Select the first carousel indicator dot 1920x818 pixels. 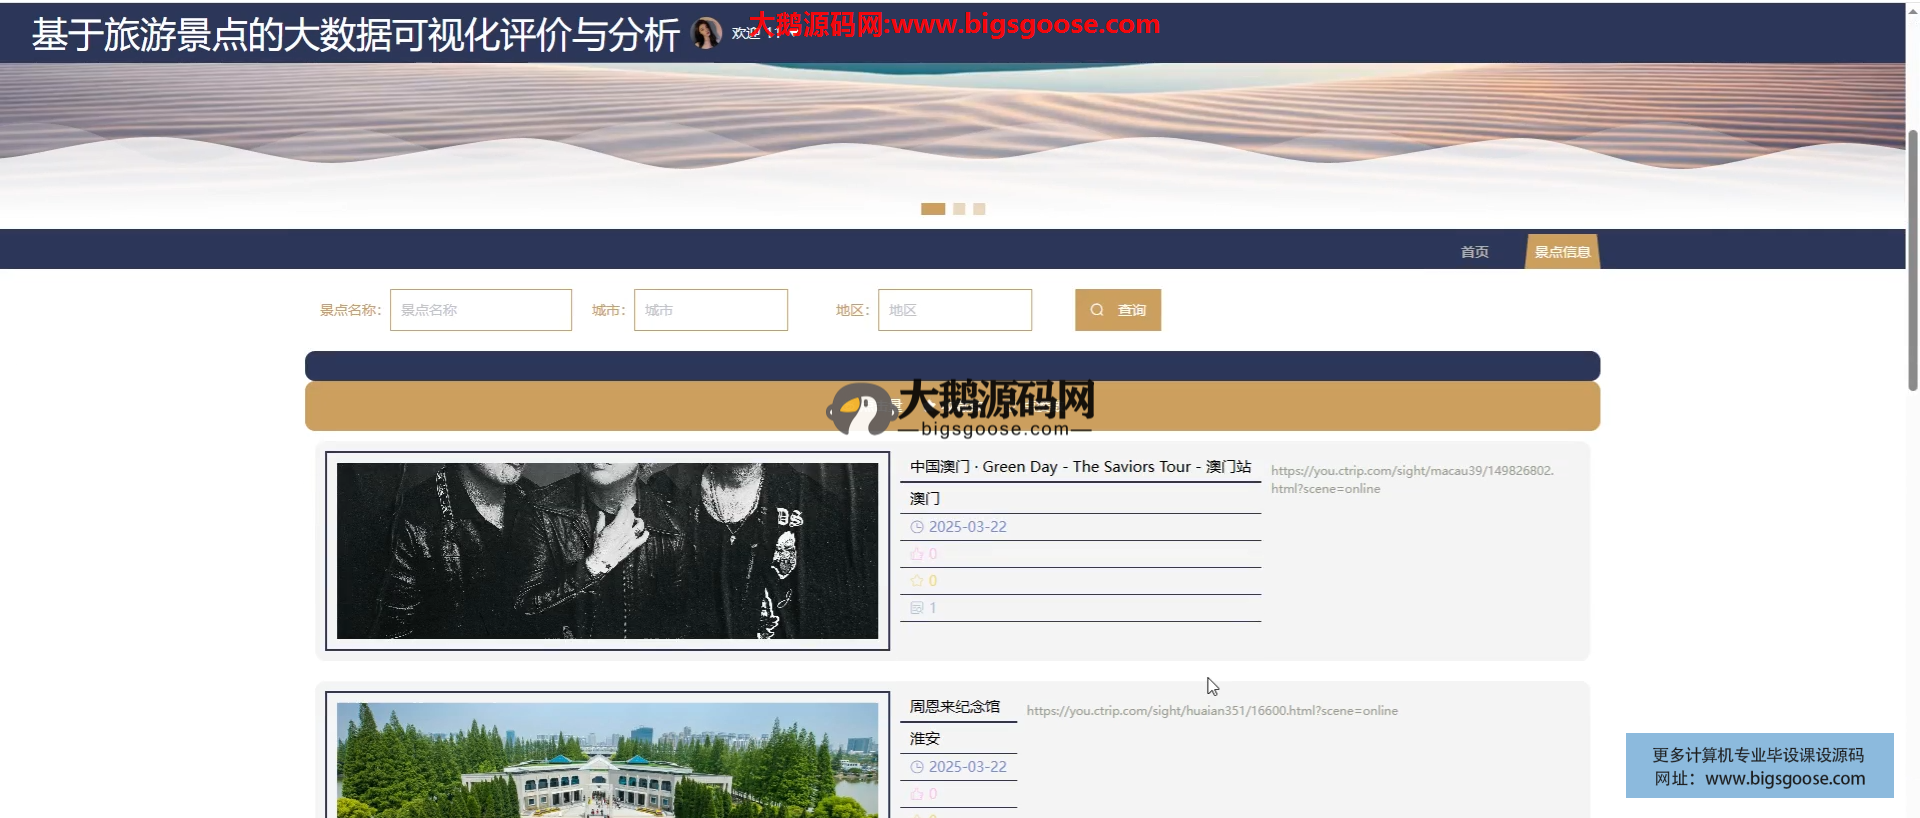[932, 209]
